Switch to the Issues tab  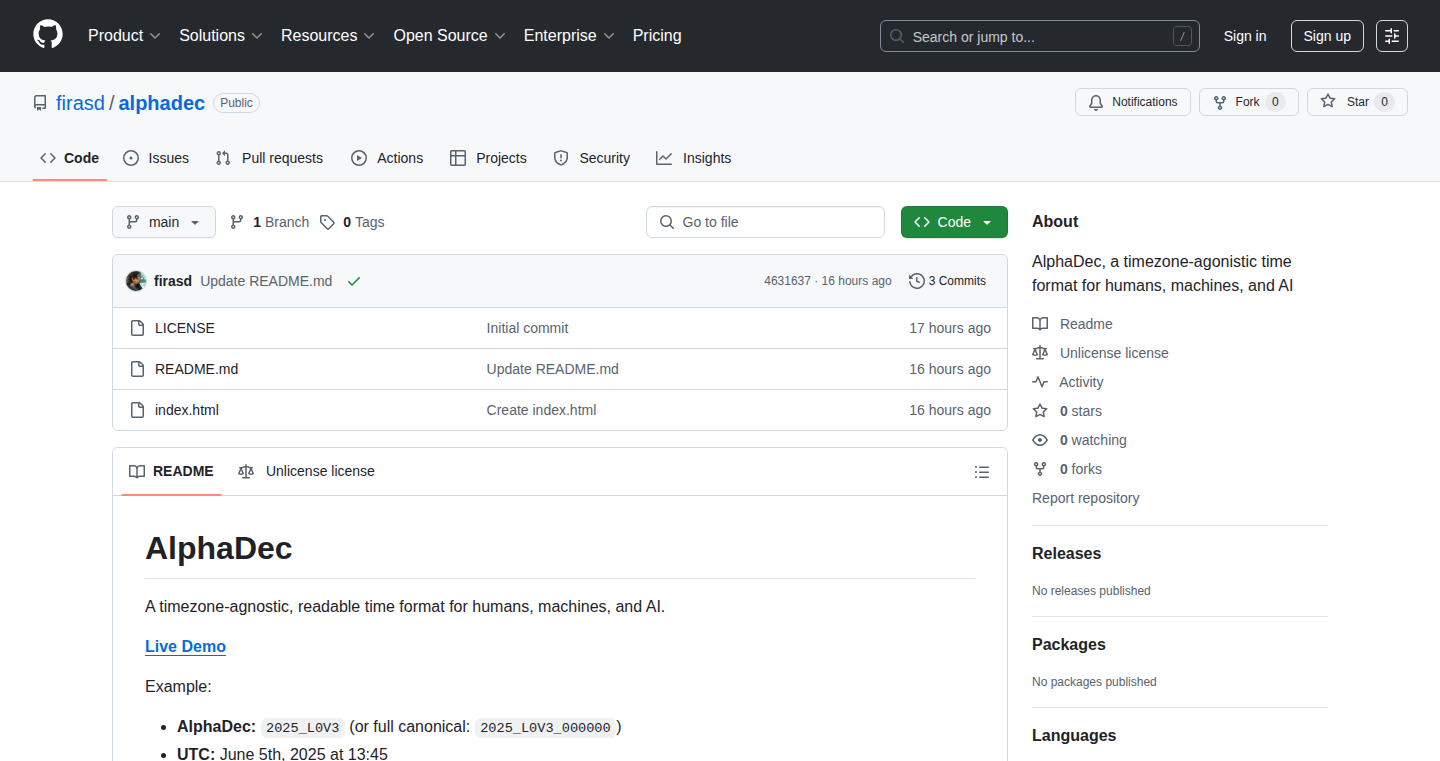click(x=156, y=158)
